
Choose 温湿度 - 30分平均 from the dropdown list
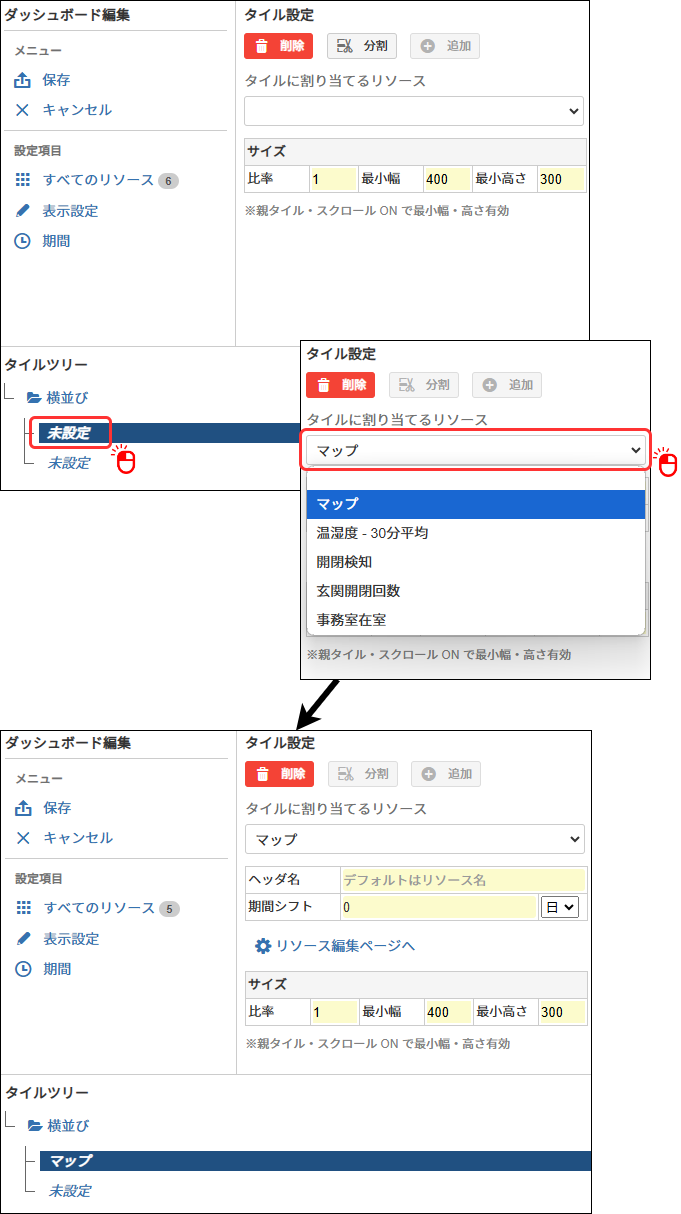pos(476,533)
